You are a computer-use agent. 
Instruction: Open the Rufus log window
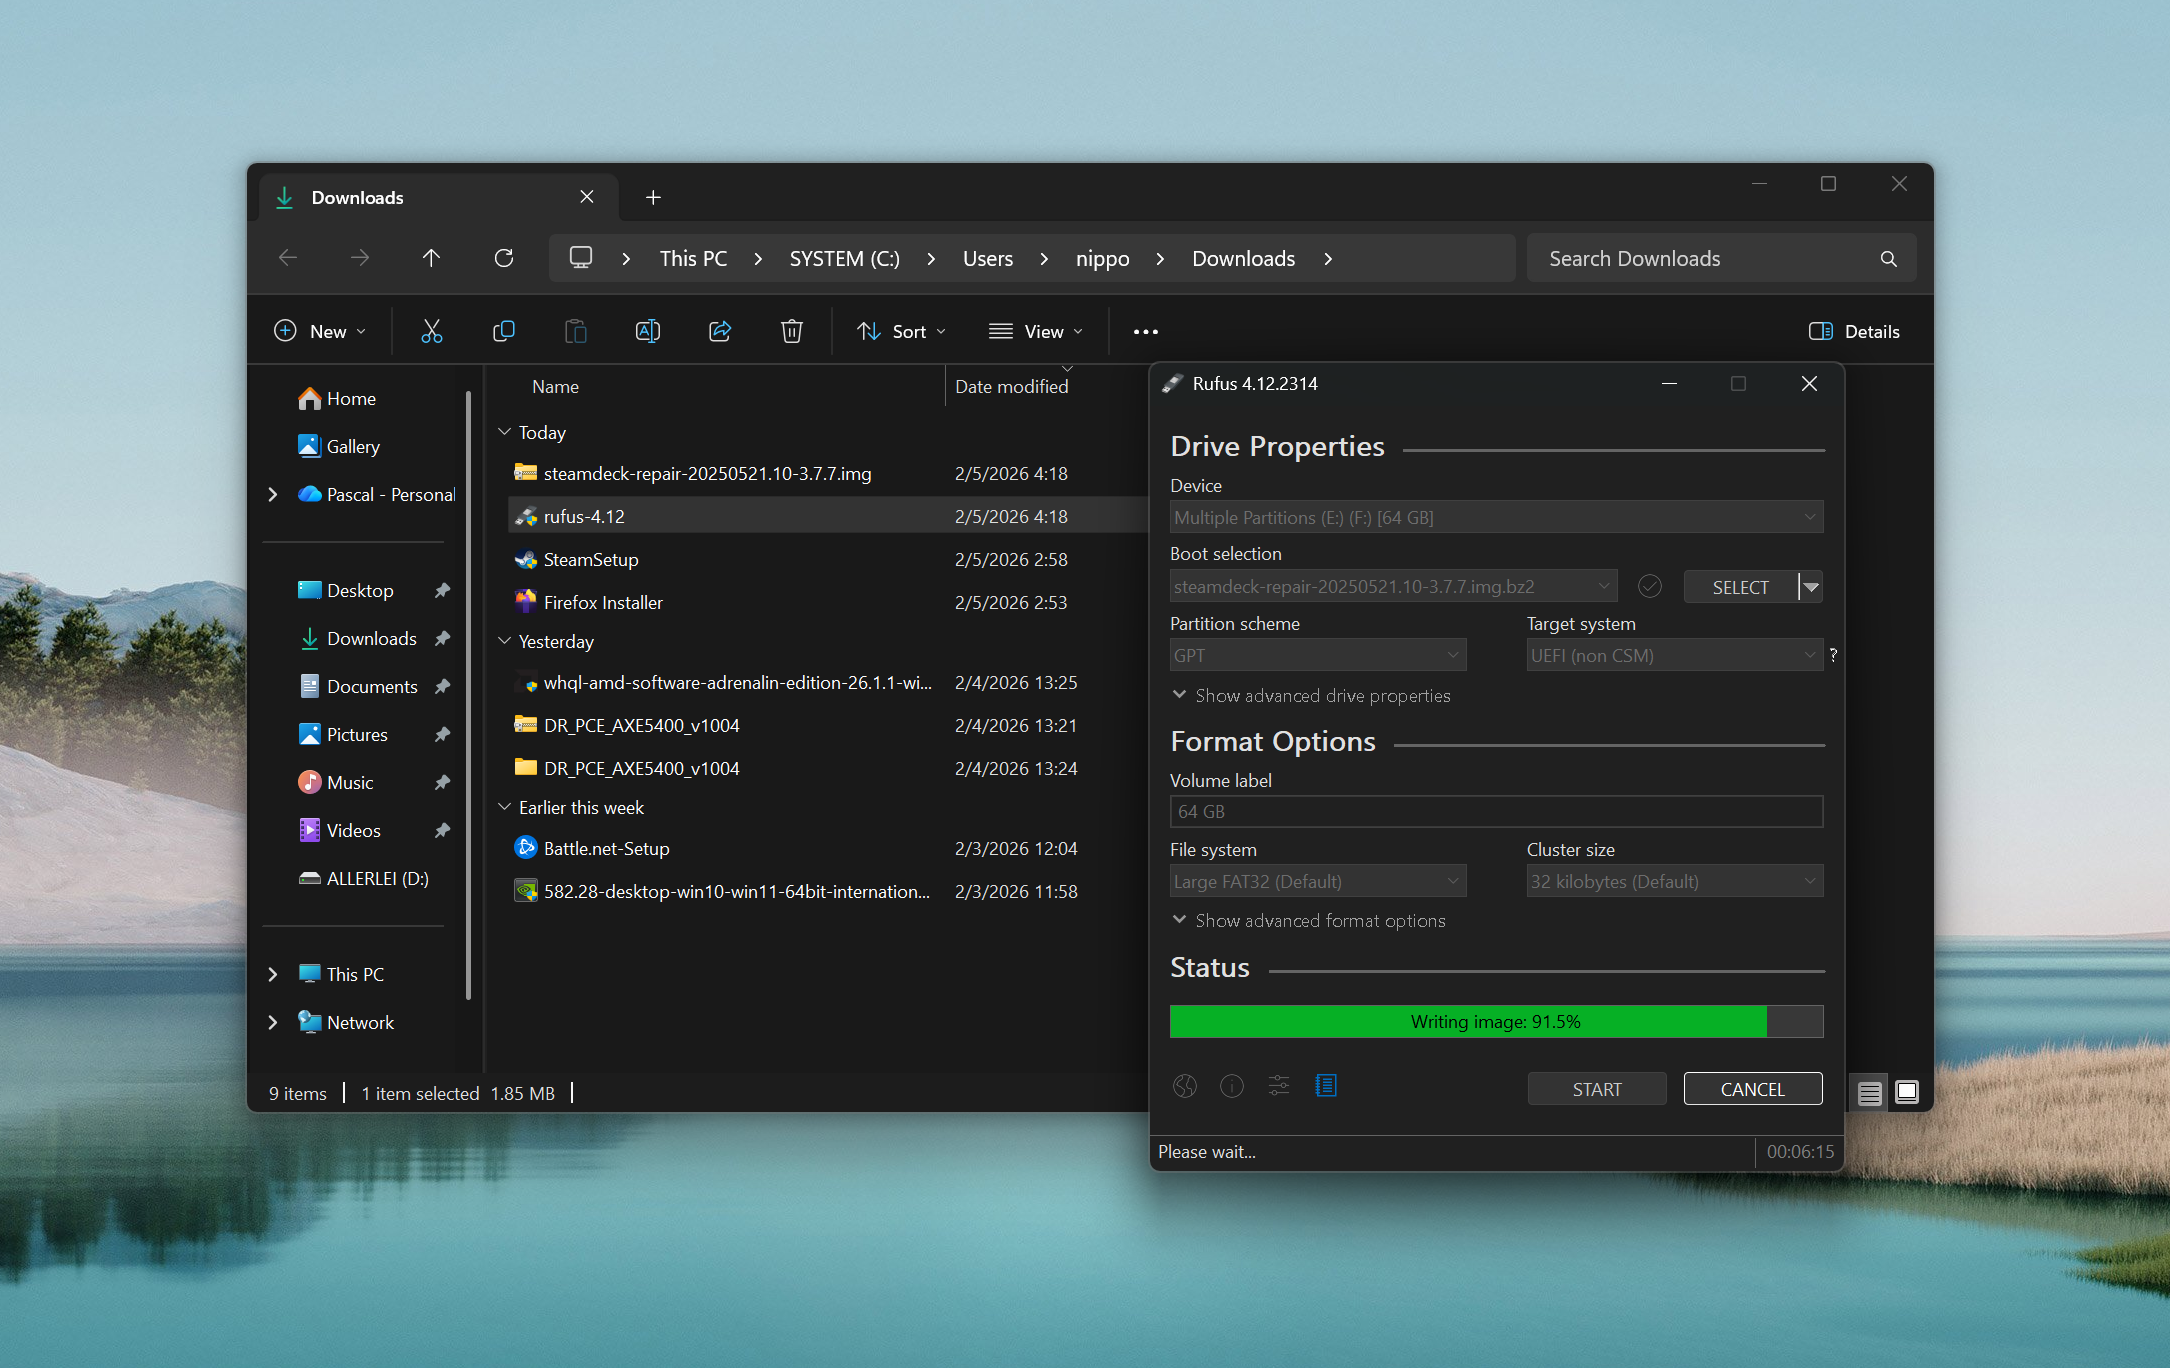pos(1327,1086)
